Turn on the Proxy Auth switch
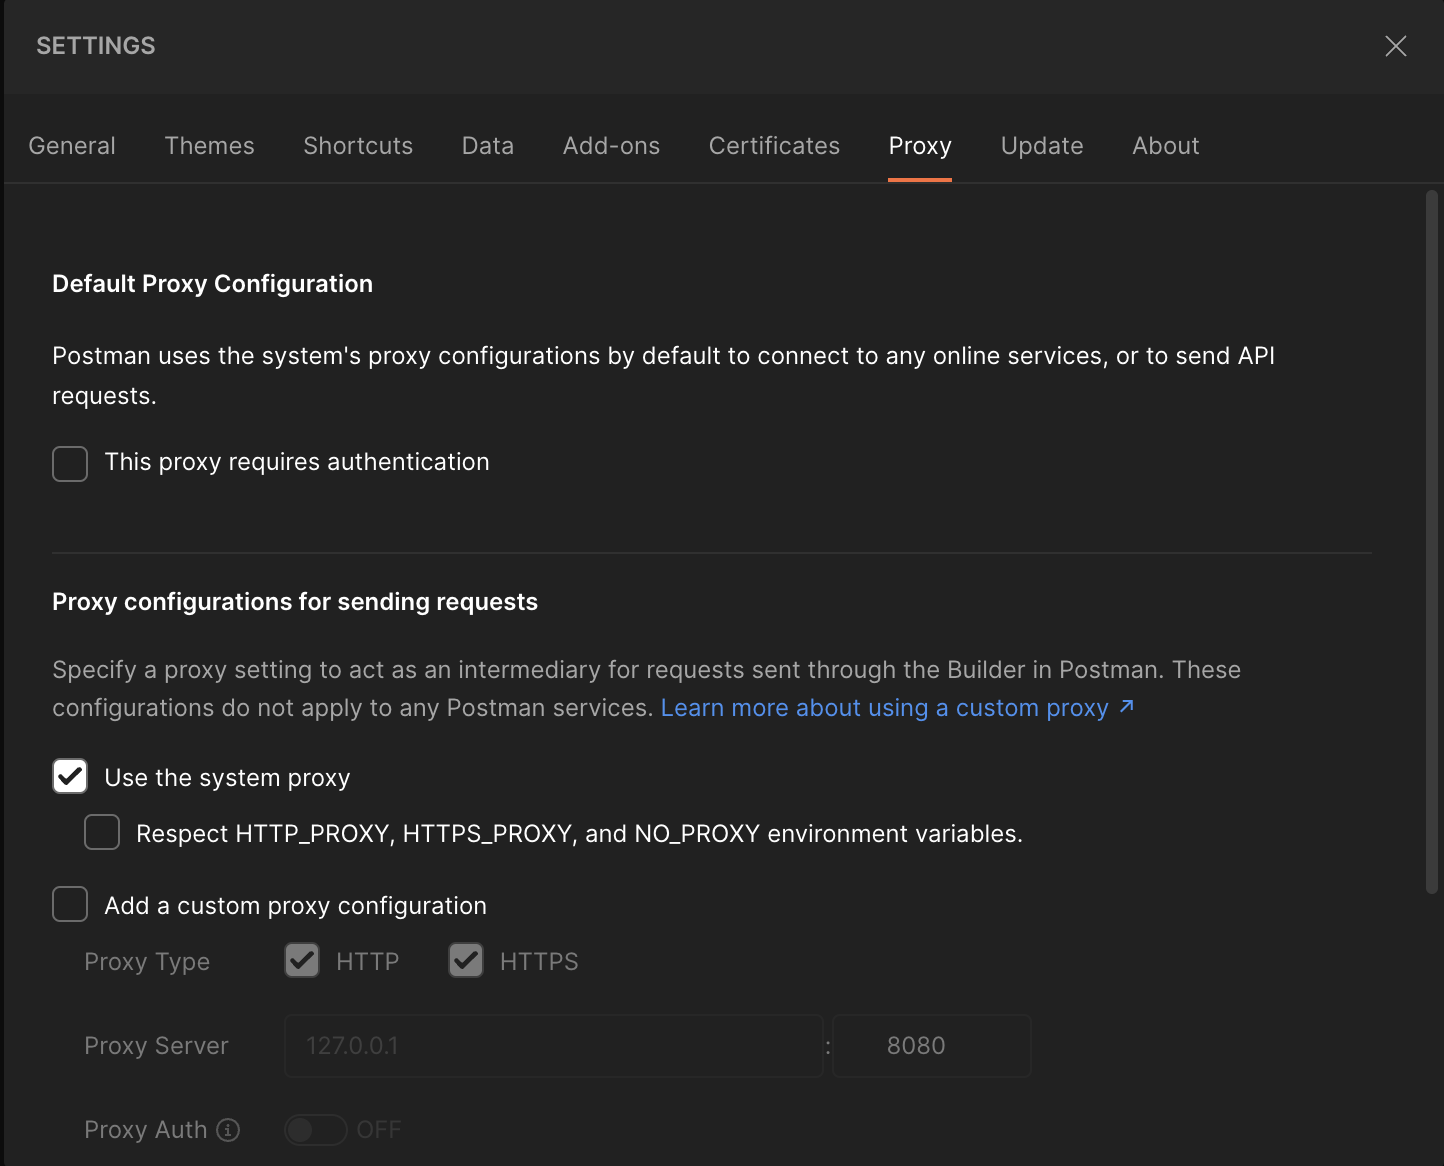This screenshot has width=1444, height=1166. pyautogui.click(x=316, y=1130)
